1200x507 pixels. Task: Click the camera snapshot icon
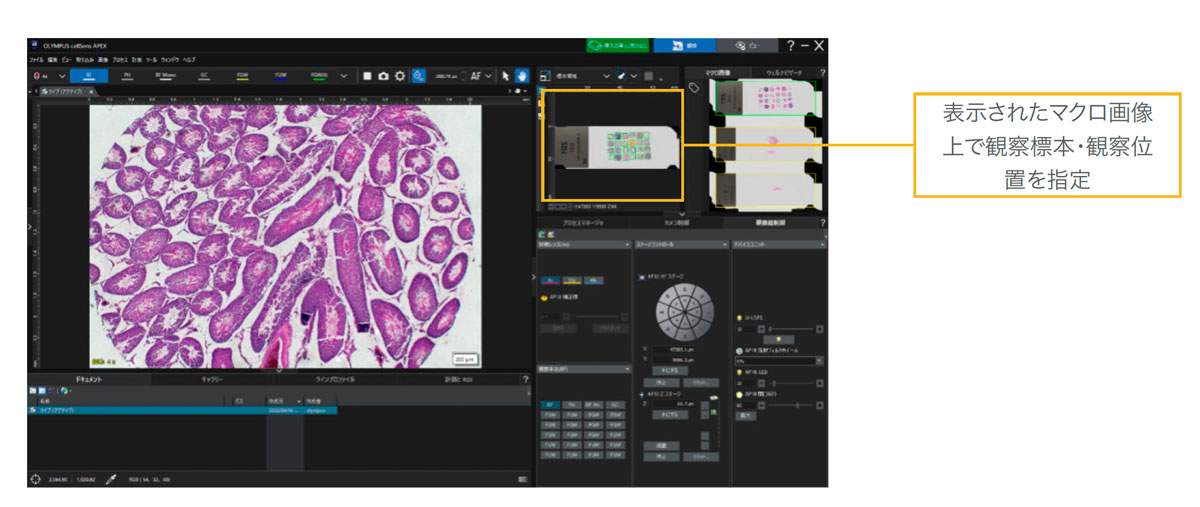(x=383, y=75)
